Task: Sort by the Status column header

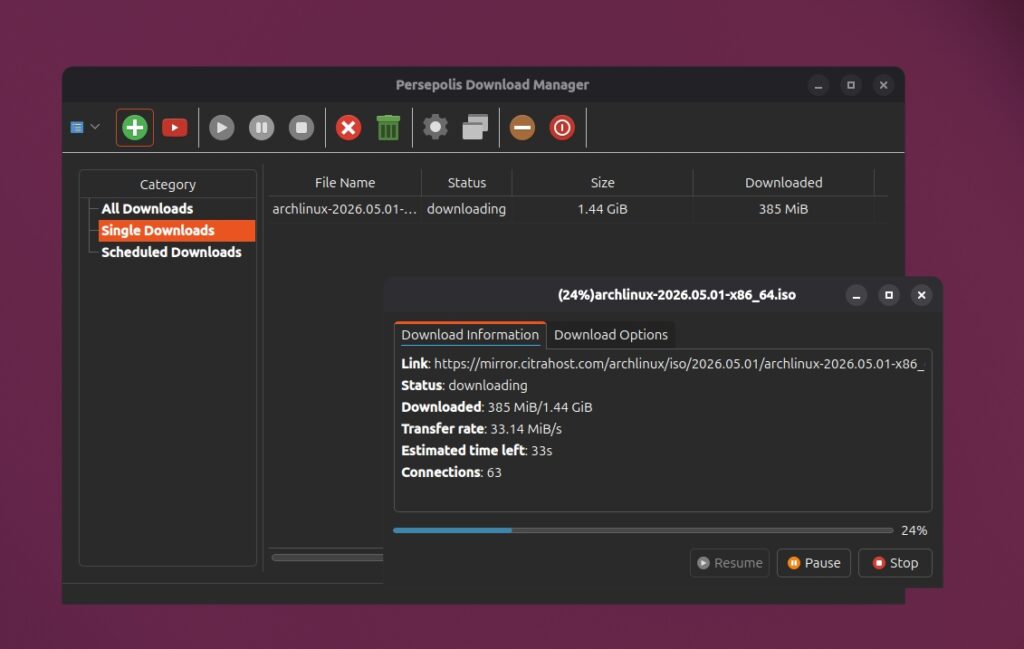Action: pos(466,183)
